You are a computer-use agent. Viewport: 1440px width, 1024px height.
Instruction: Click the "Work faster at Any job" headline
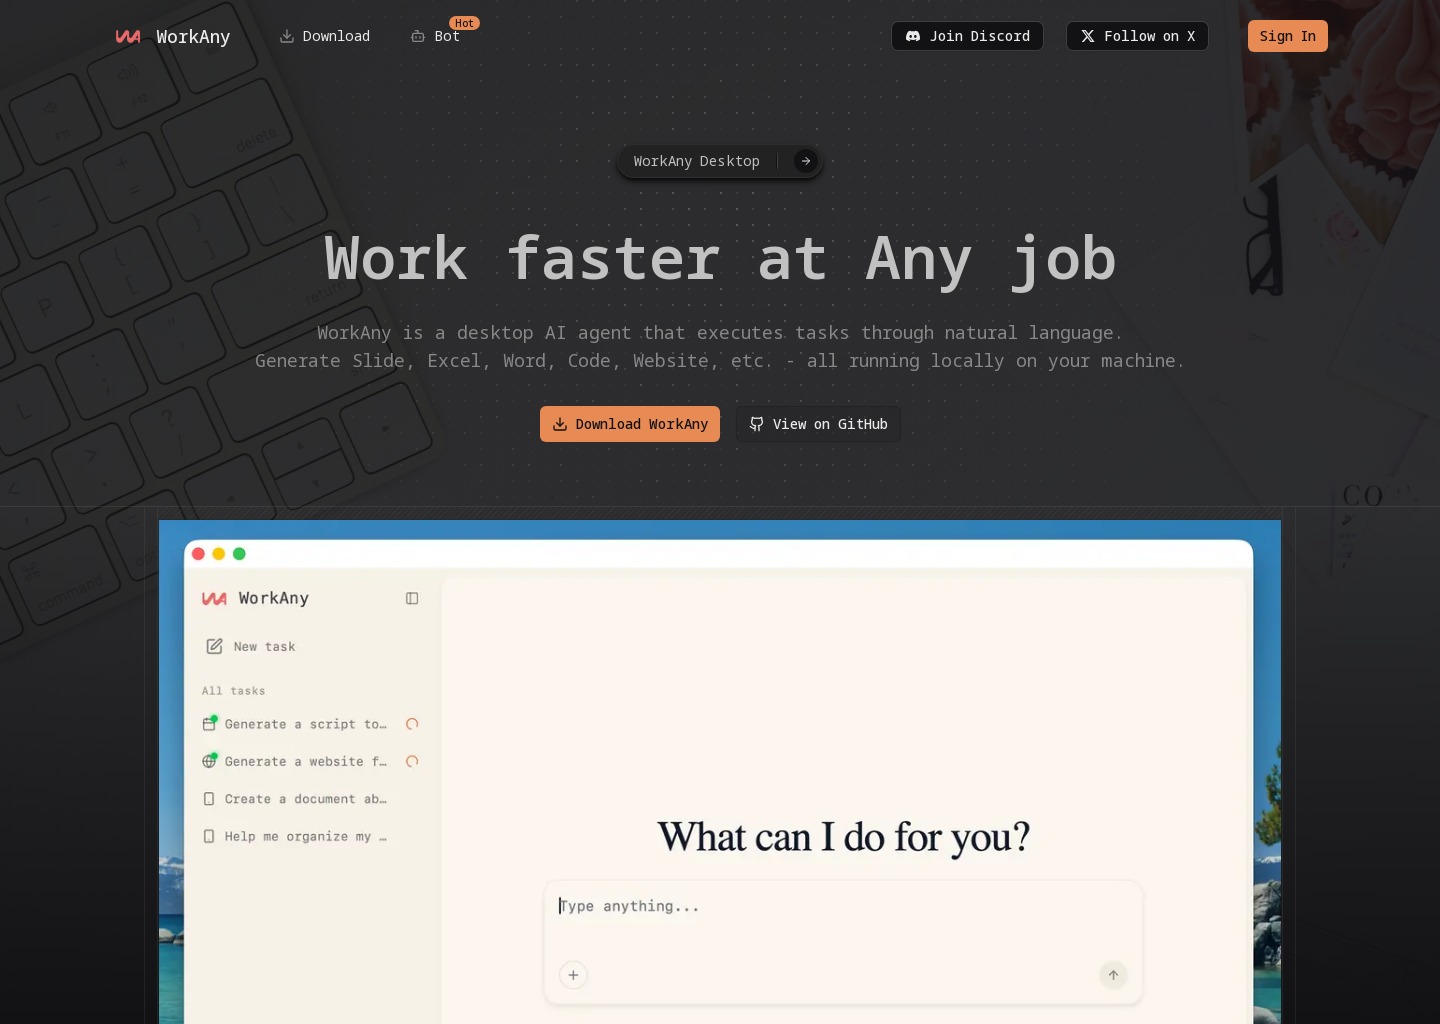(720, 259)
